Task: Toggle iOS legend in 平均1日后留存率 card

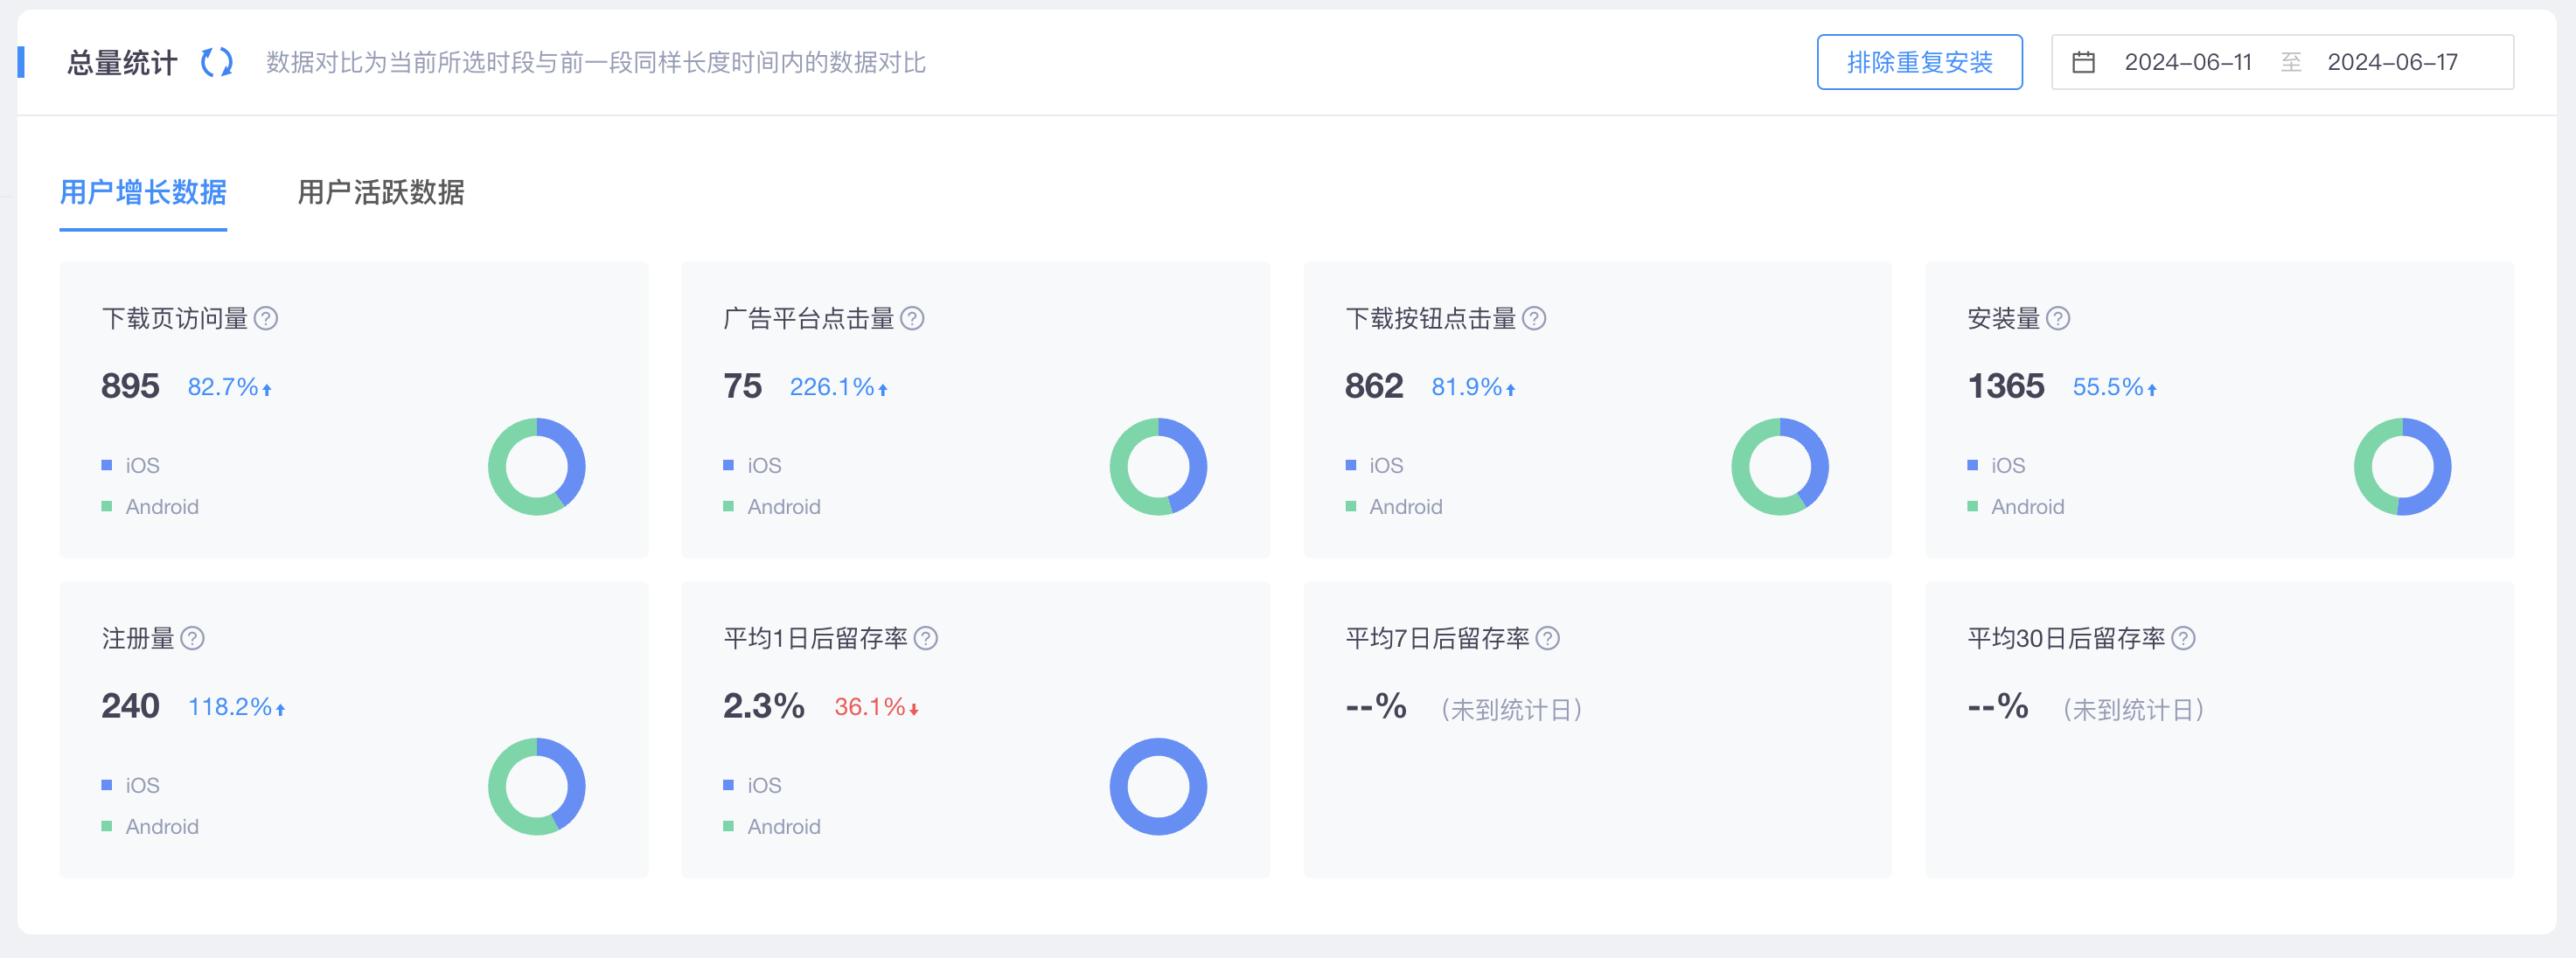Action: 753,785
